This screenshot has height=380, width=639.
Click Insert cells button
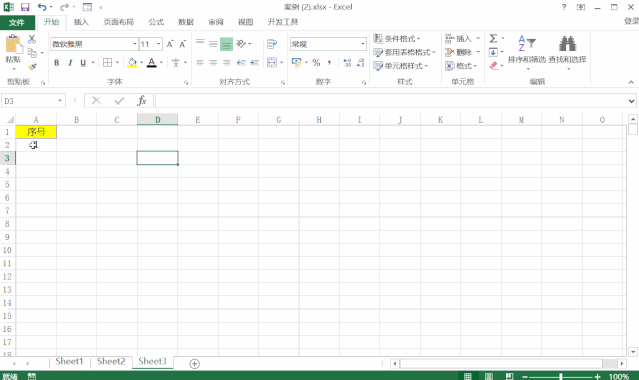[458, 39]
